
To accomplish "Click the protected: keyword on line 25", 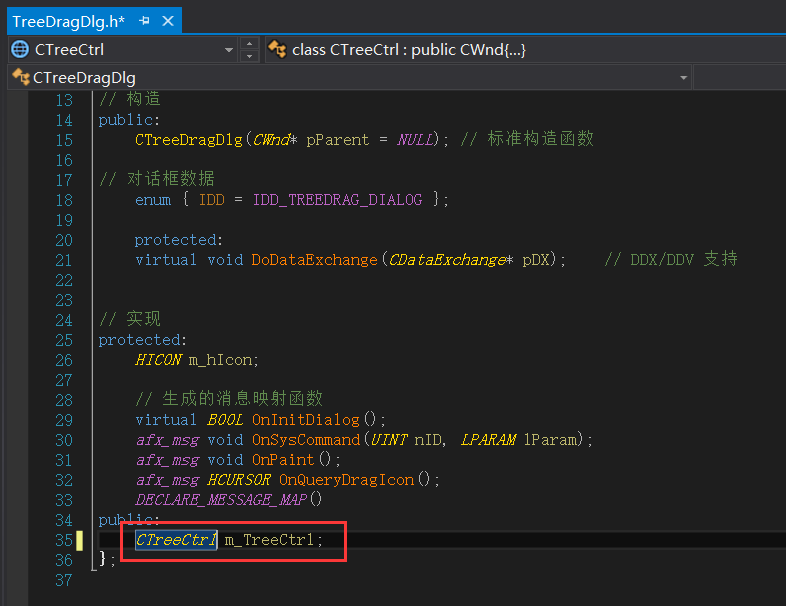I will 142,340.
